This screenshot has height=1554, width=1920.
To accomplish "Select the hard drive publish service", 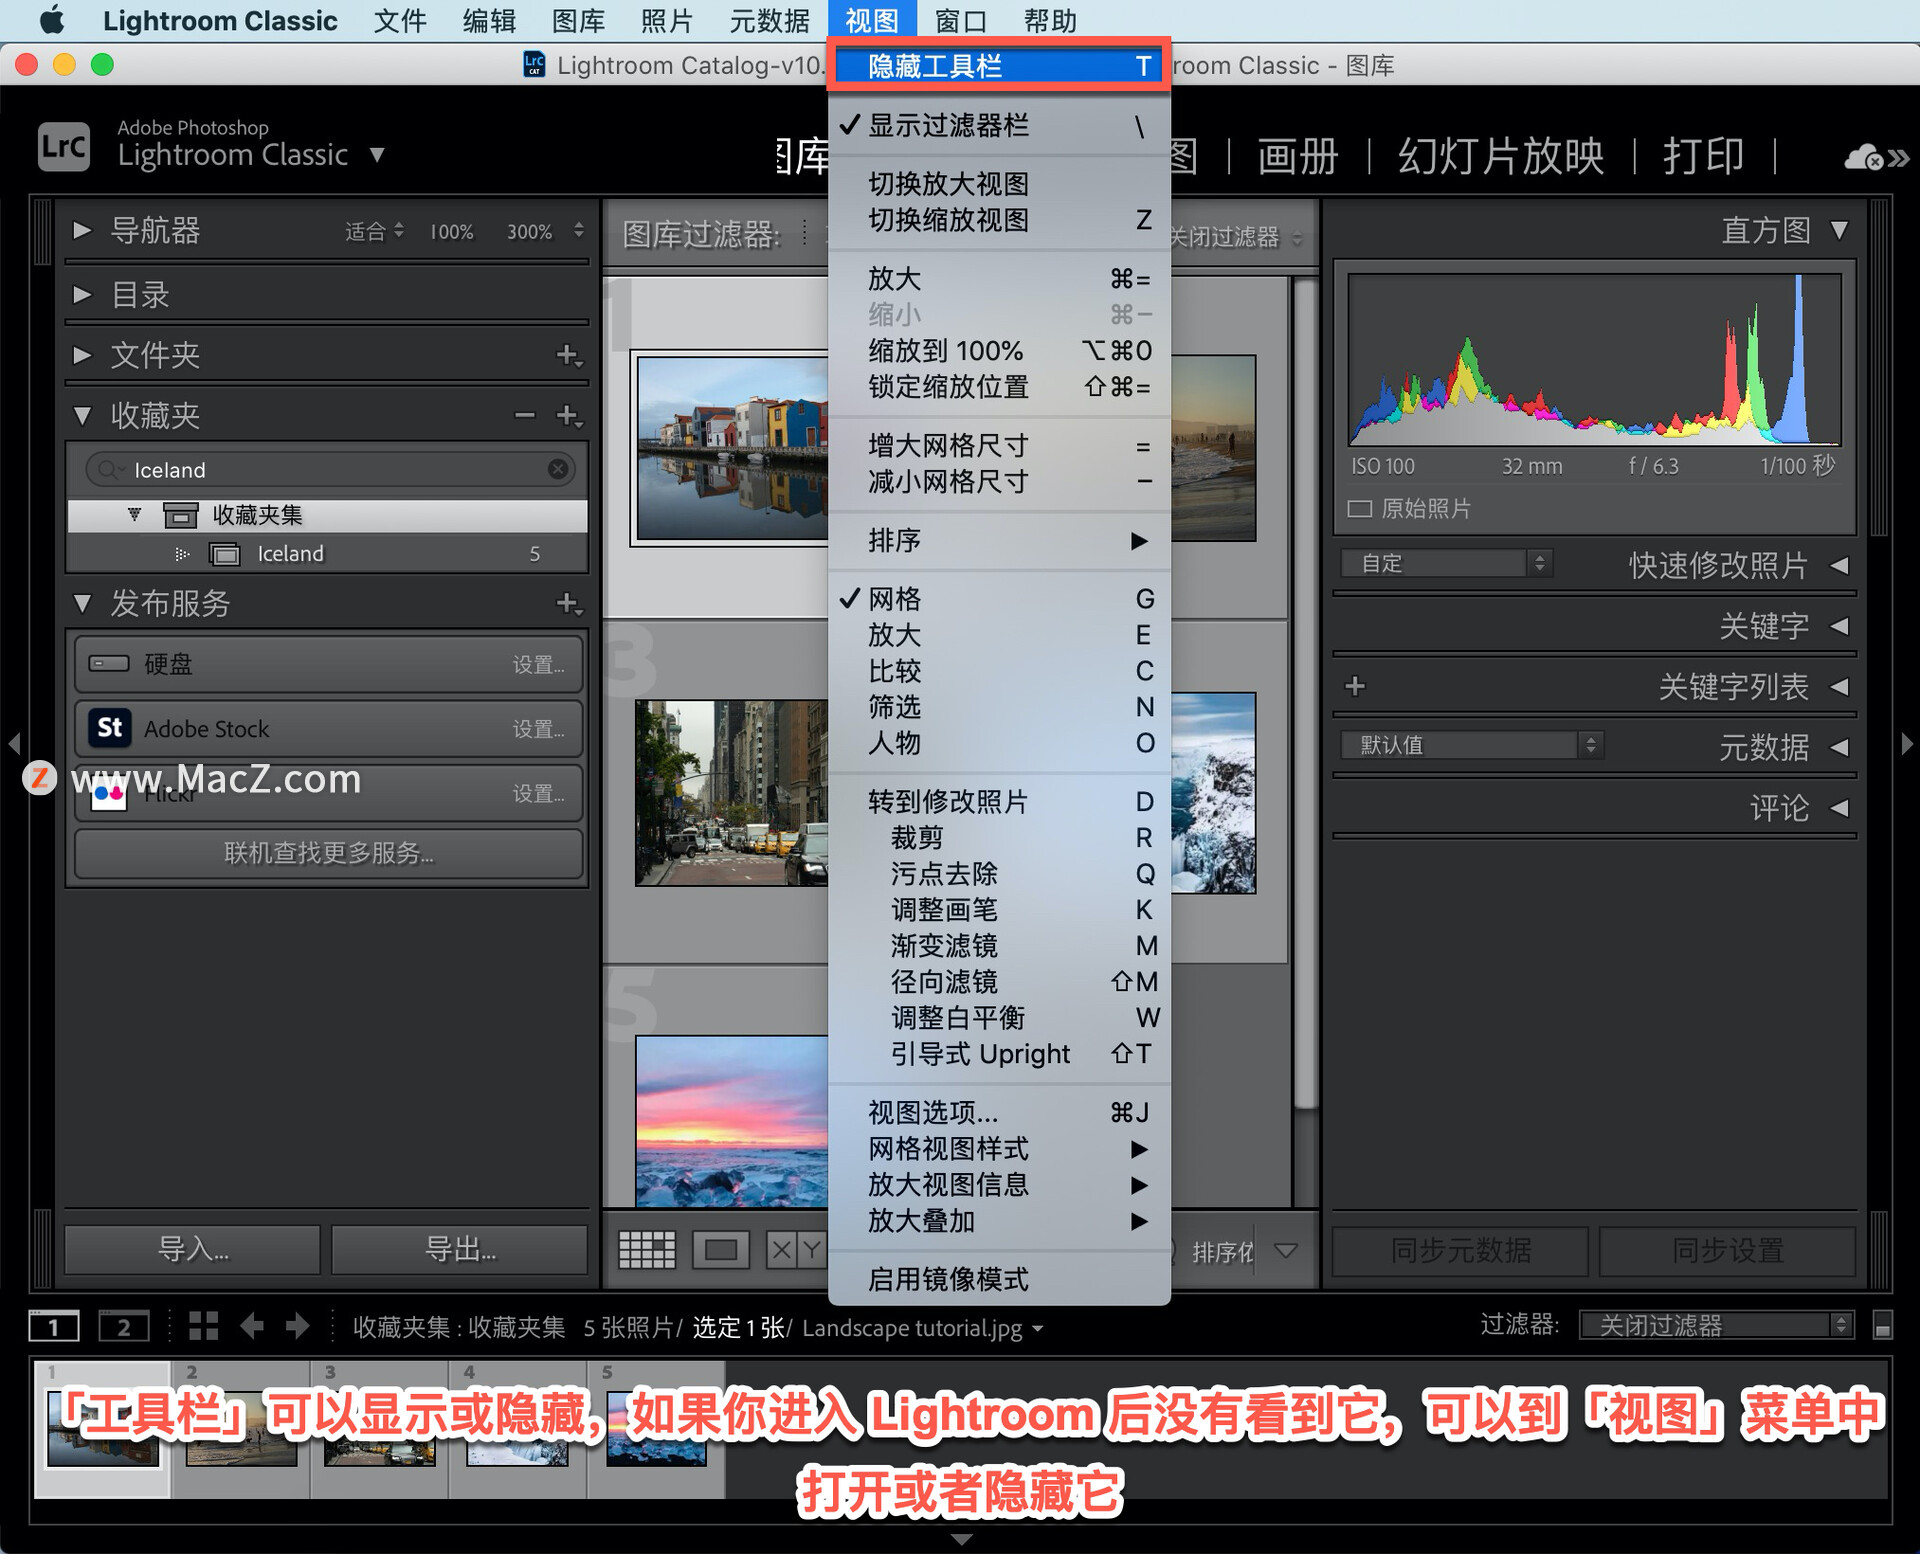I will (328, 664).
